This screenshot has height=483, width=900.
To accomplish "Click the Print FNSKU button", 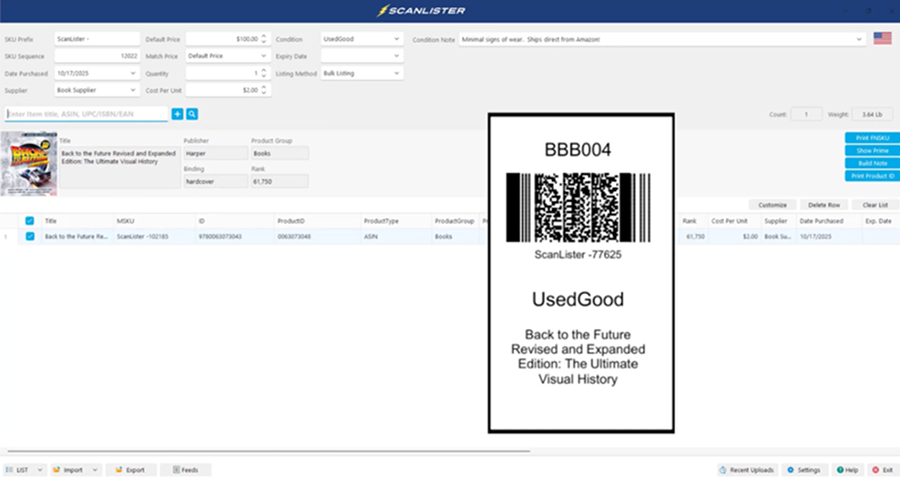I will [x=872, y=138].
